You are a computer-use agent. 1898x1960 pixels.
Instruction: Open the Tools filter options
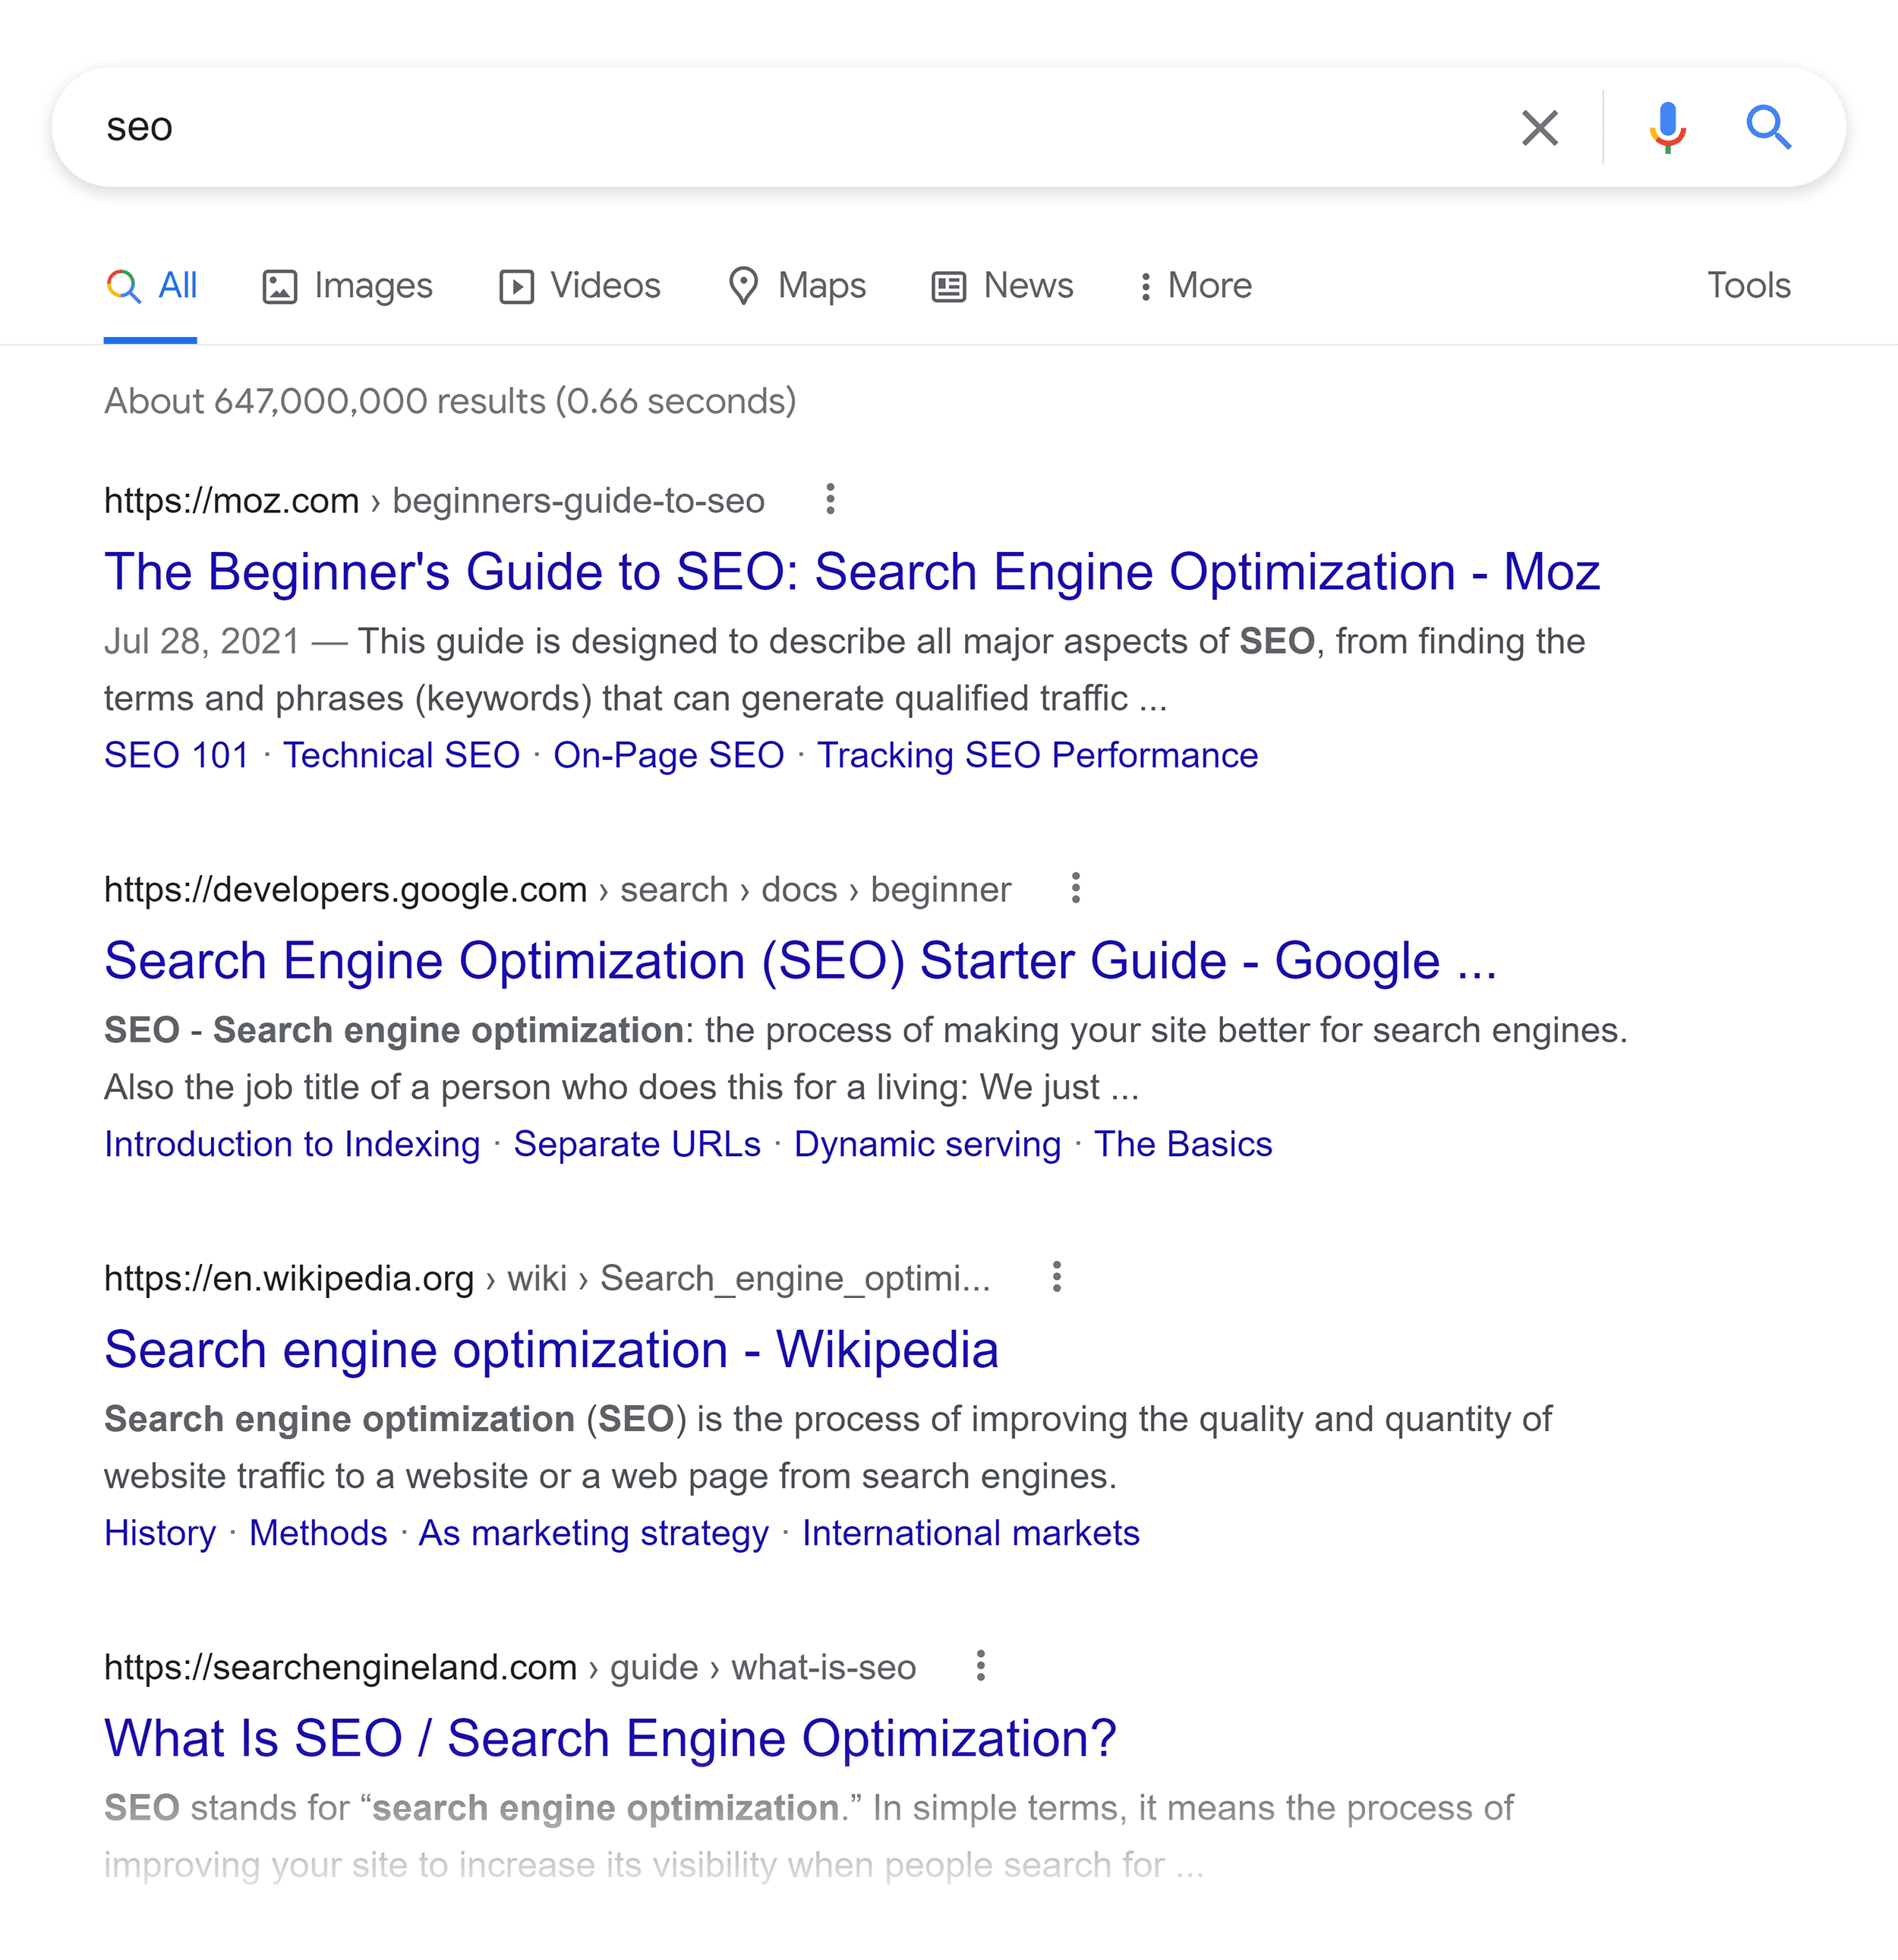[x=1748, y=286]
